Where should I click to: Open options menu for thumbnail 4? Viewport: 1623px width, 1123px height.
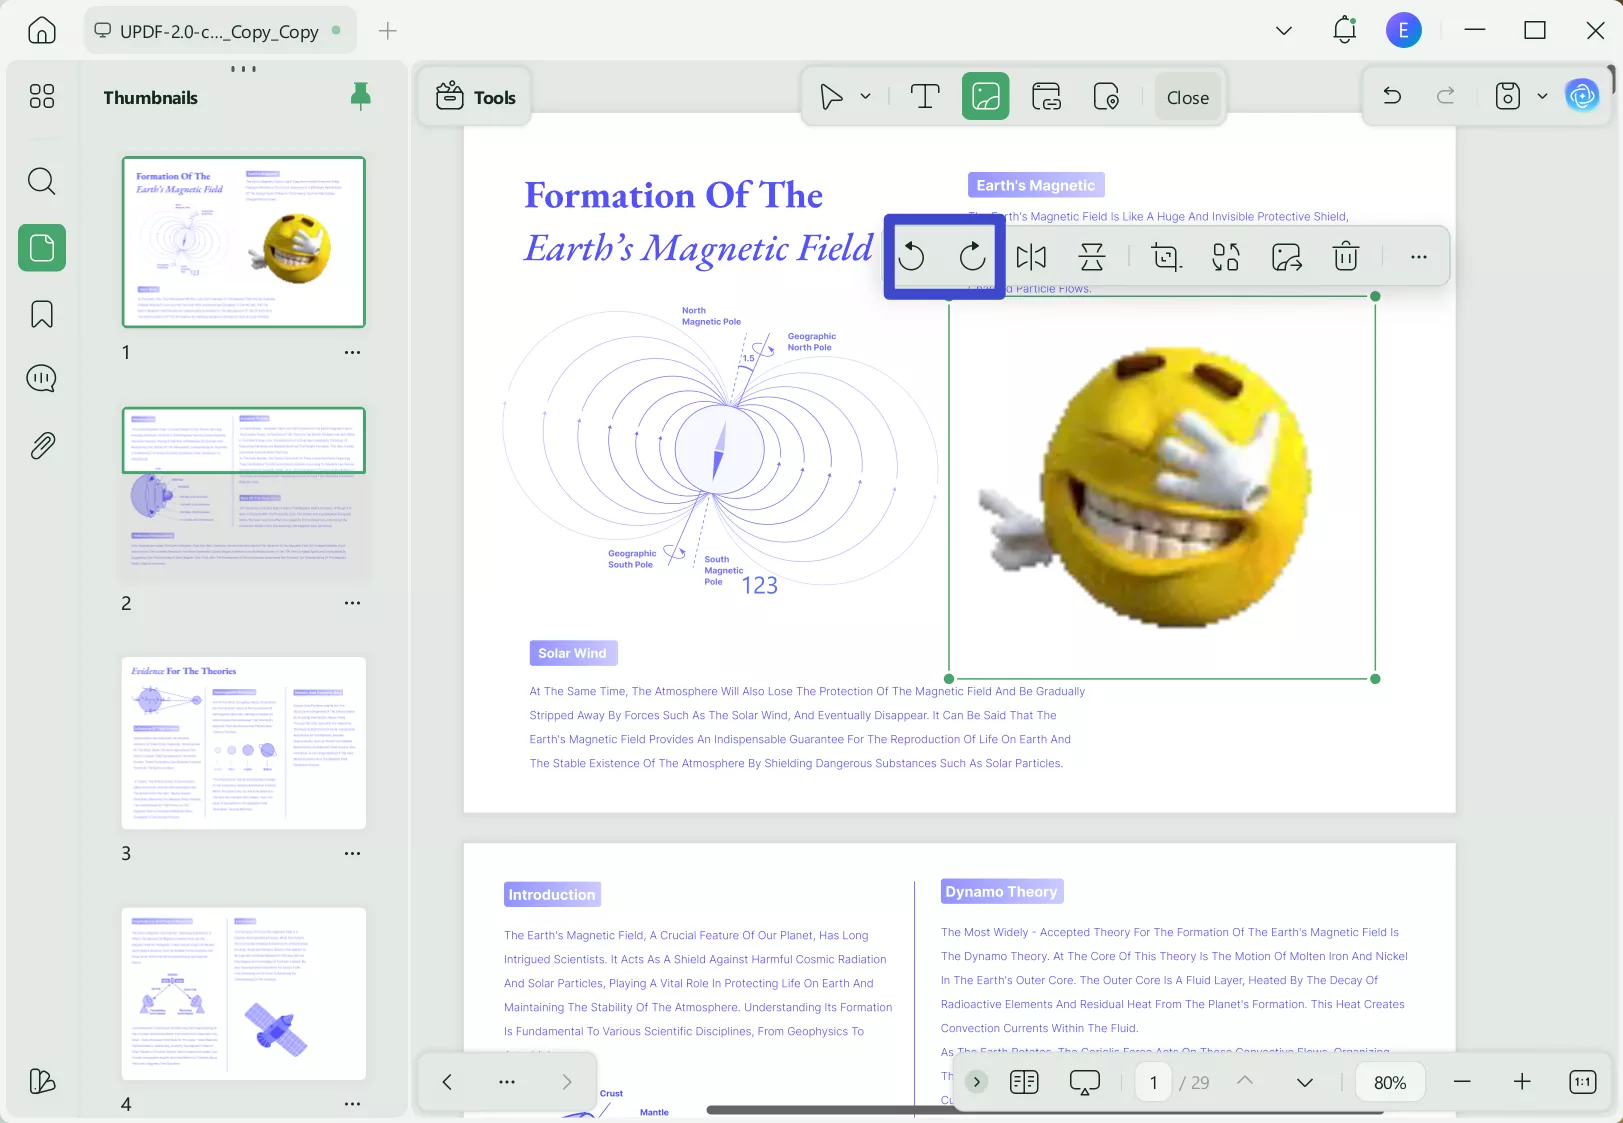(x=352, y=1104)
